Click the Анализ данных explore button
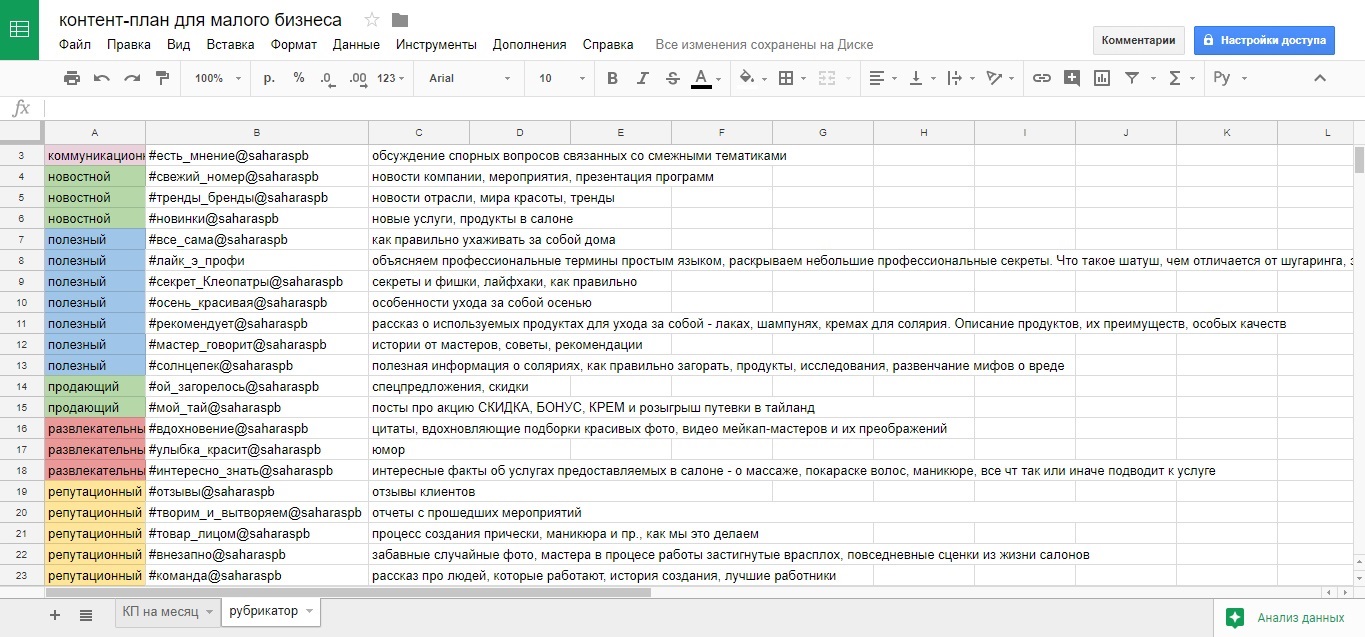The width and height of the screenshot is (1365, 637). click(x=1288, y=617)
